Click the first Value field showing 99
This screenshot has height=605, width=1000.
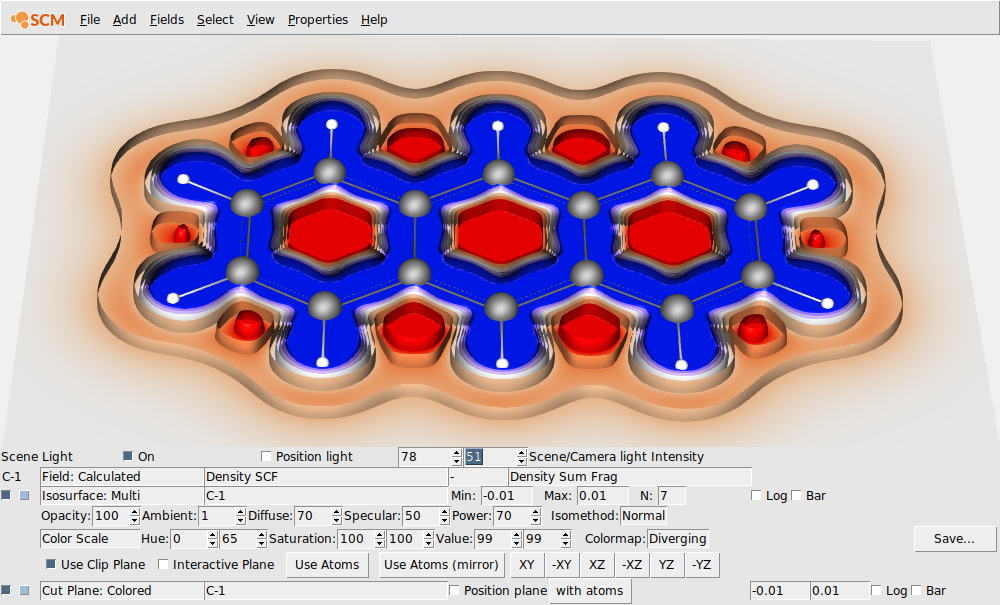[493, 539]
